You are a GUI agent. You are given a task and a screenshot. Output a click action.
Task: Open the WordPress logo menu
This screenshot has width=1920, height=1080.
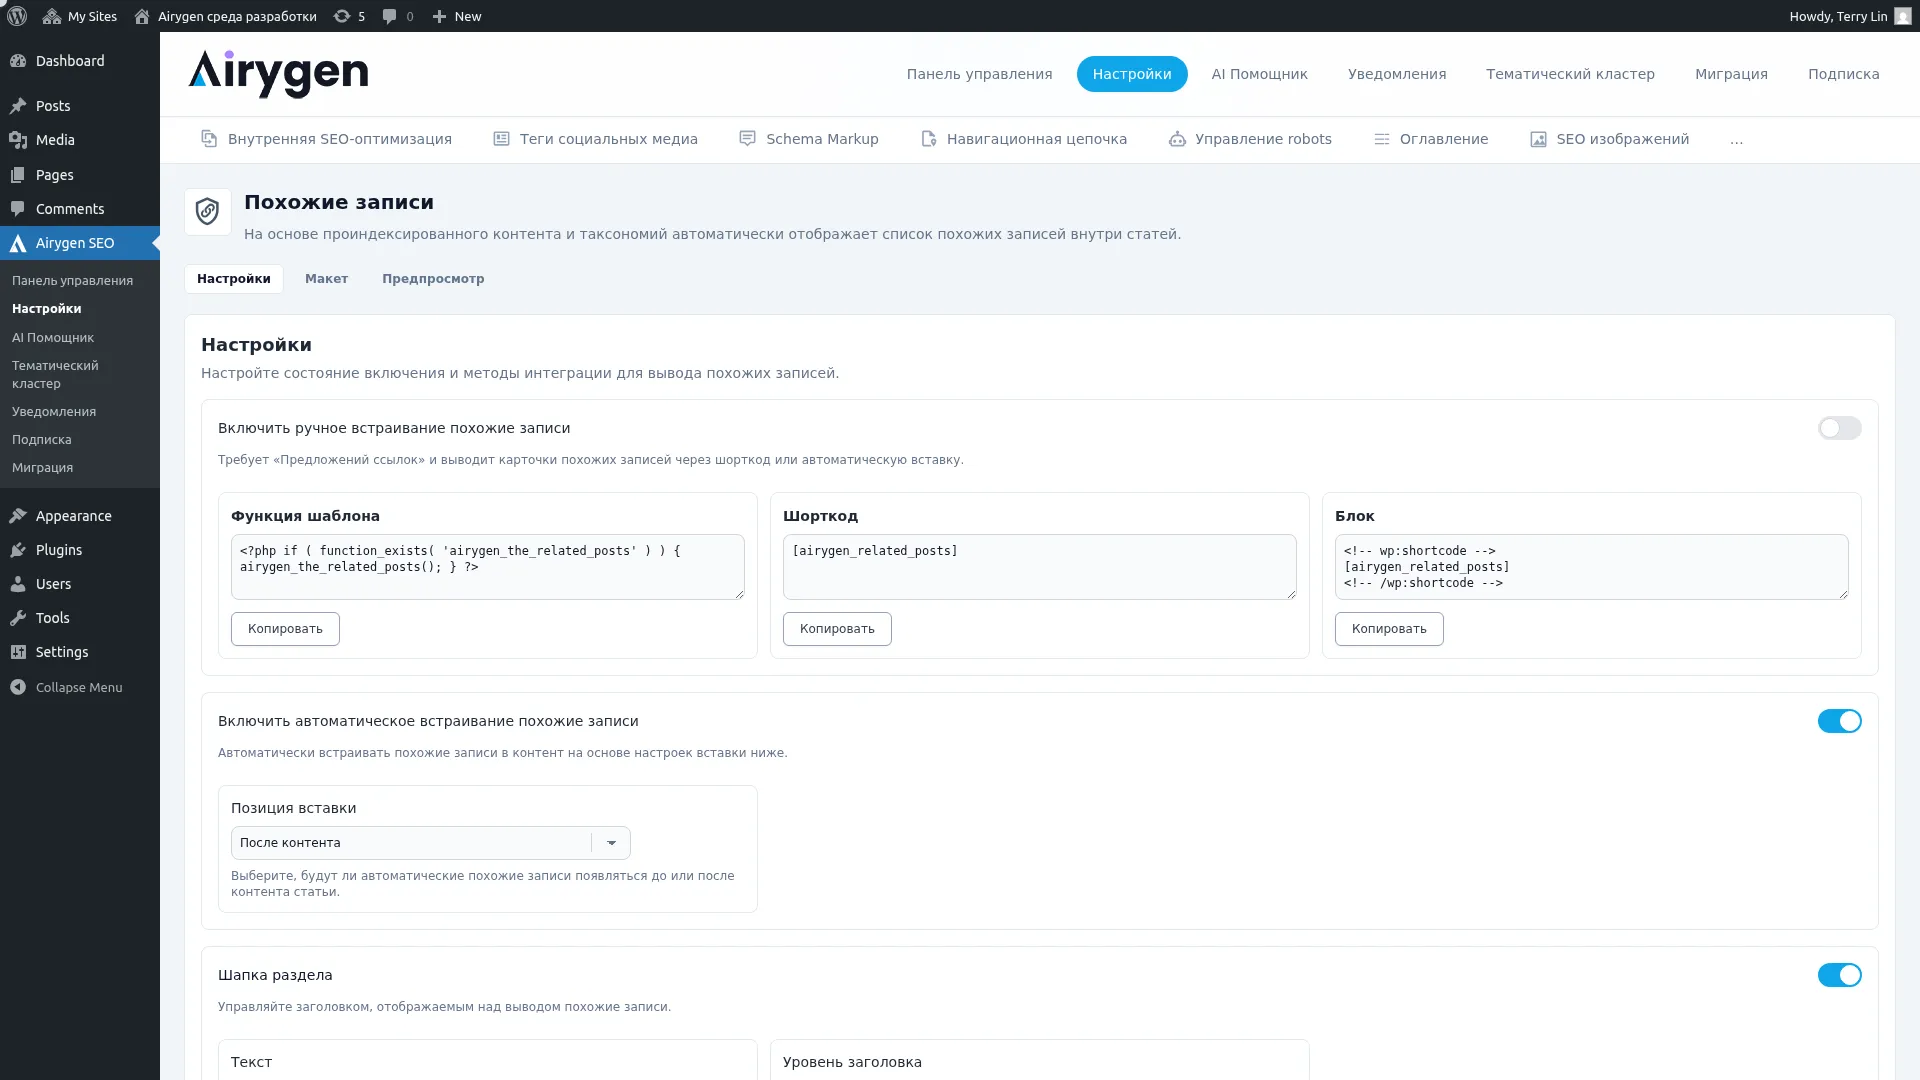coord(17,16)
